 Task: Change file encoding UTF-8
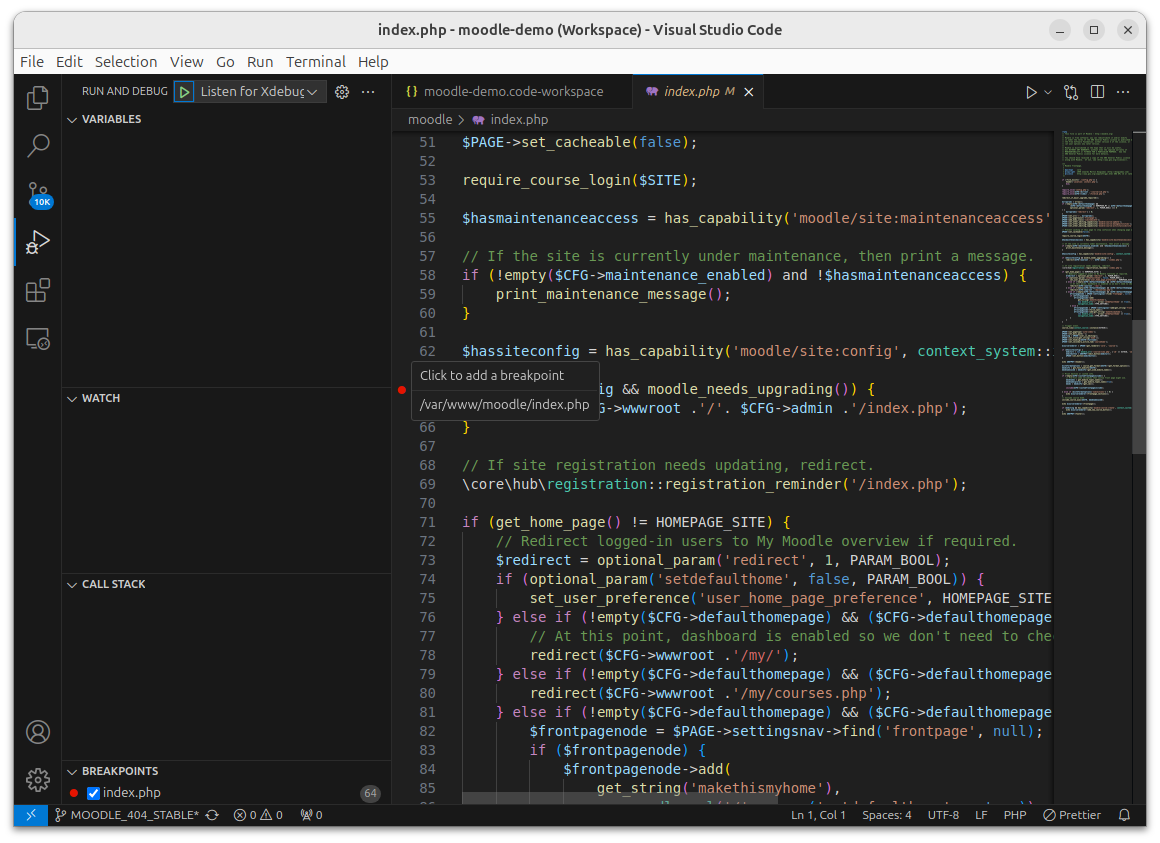coord(943,815)
